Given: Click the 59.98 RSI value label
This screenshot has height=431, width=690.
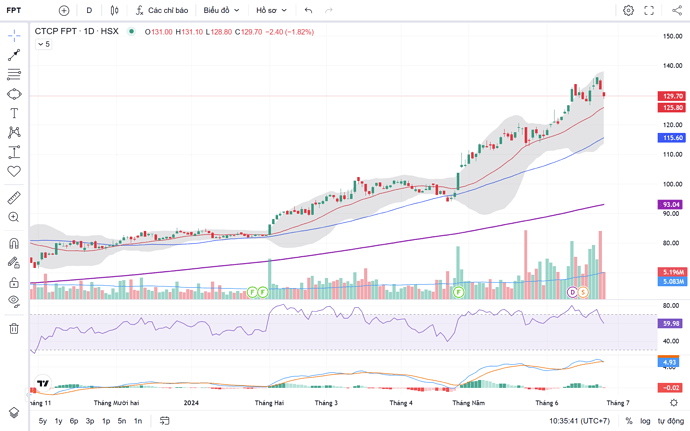Looking at the screenshot, I should pos(670,324).
